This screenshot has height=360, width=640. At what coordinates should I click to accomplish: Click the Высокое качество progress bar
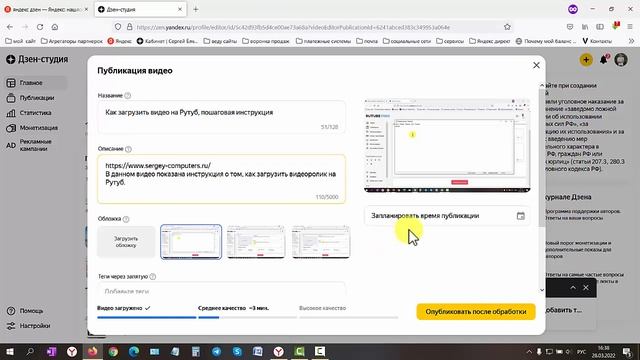pos(349,317)
